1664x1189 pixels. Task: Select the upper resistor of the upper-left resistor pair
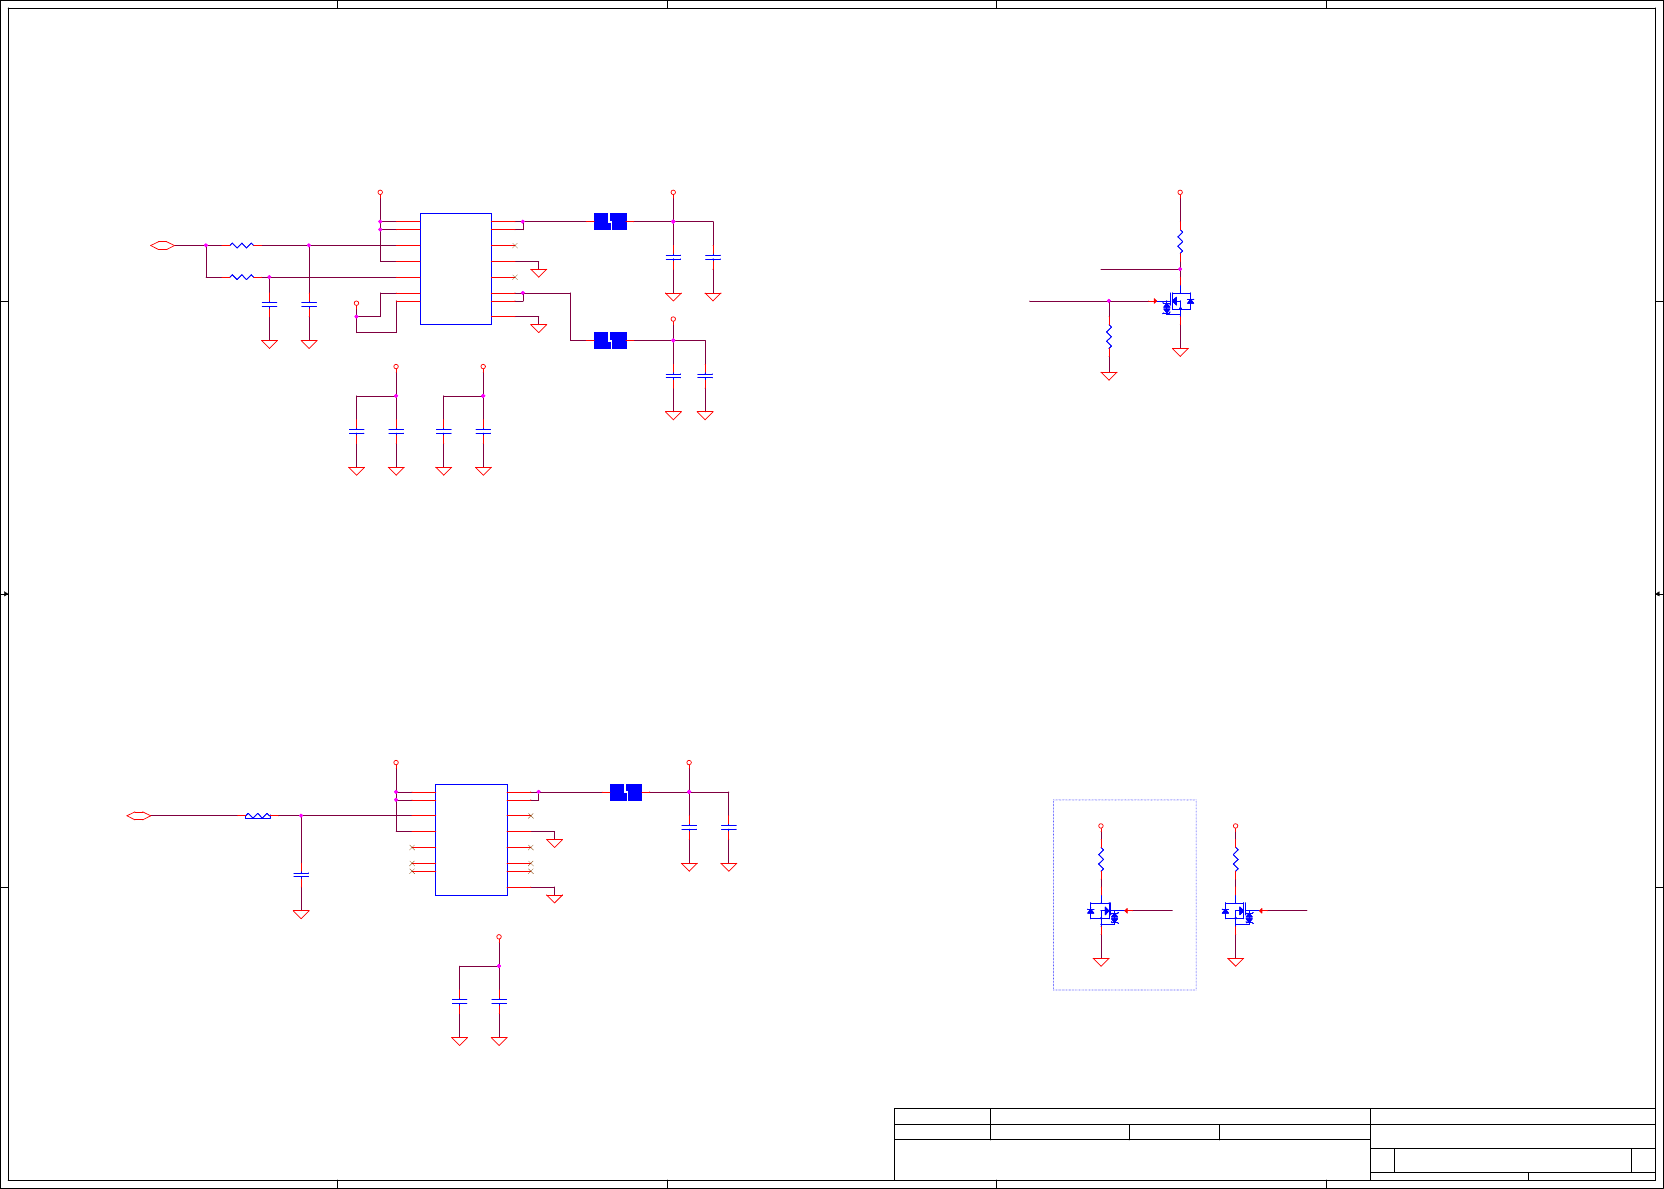tap(242, 245)
